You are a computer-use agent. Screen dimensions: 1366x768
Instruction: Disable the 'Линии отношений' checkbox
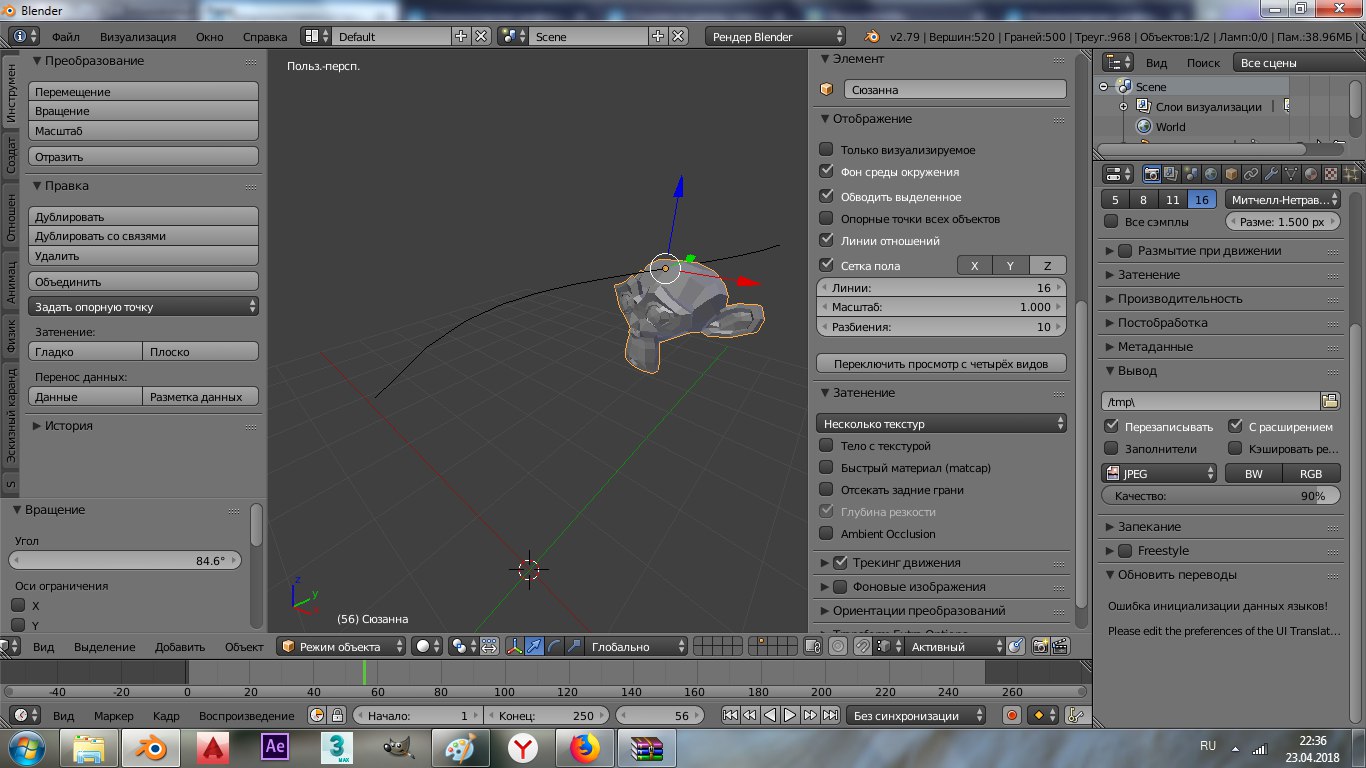pyautogui.click(x=826, y=241)
